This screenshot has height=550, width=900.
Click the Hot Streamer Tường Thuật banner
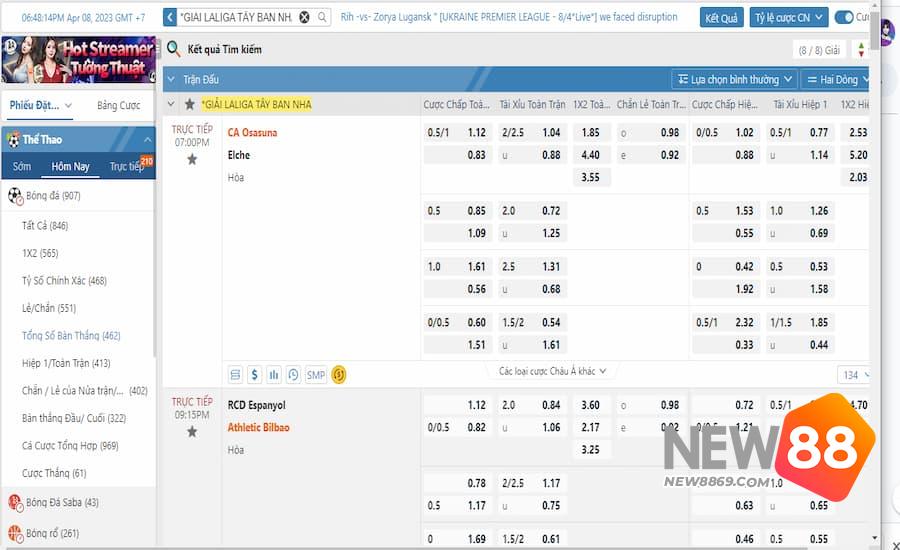(x=78, y=59)
